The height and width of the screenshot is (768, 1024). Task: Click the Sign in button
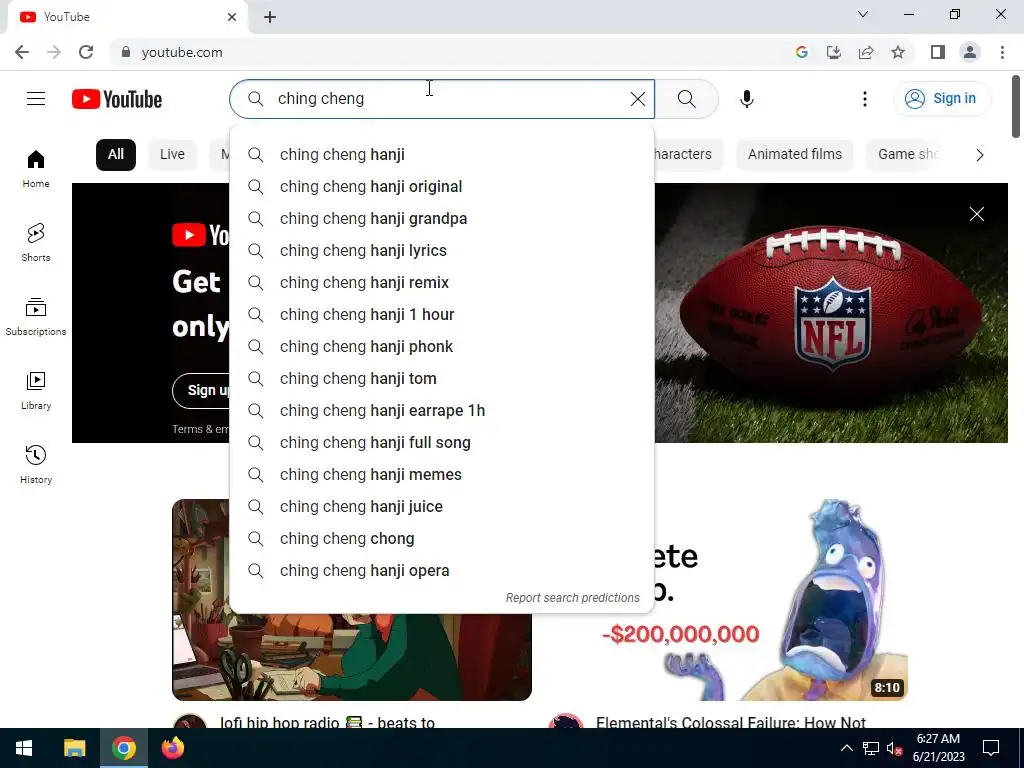click(x=941, y=99)
